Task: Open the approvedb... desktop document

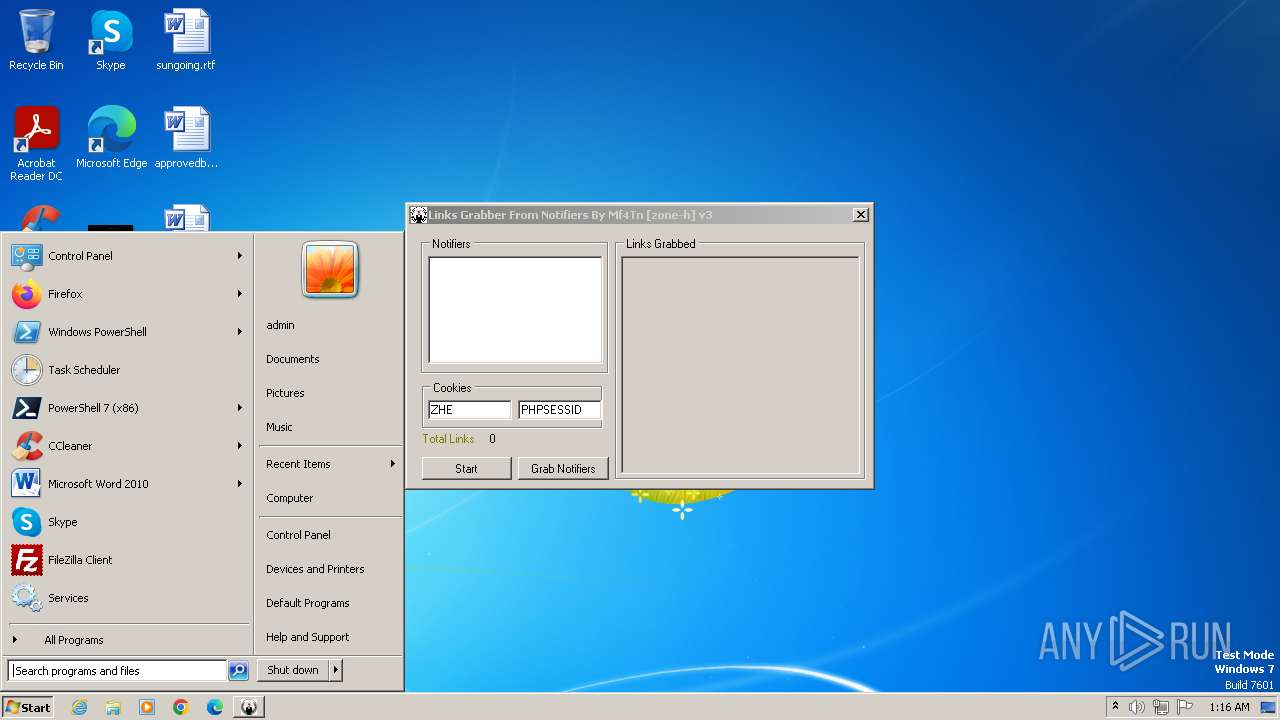Action: 186,138
